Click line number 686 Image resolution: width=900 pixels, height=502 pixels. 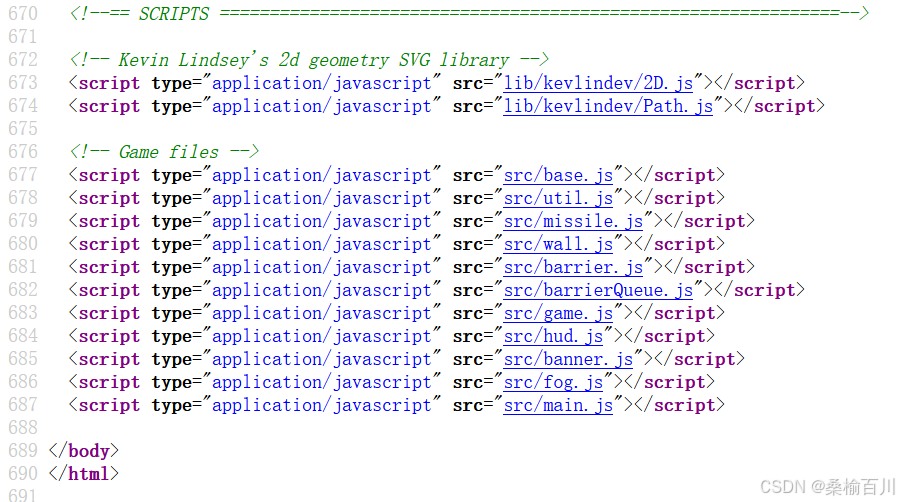tap(23, 382)
